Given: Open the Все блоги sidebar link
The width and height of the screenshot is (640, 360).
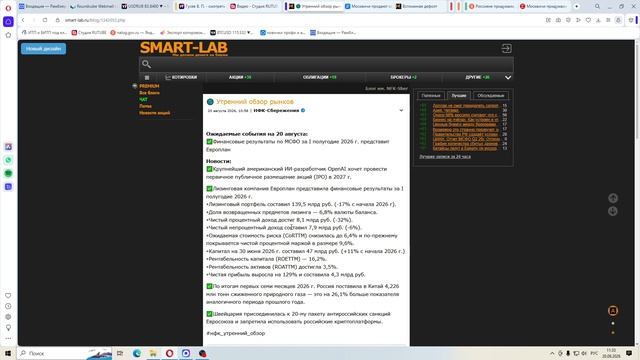Looking at the screenshot, I should point(149,93).
